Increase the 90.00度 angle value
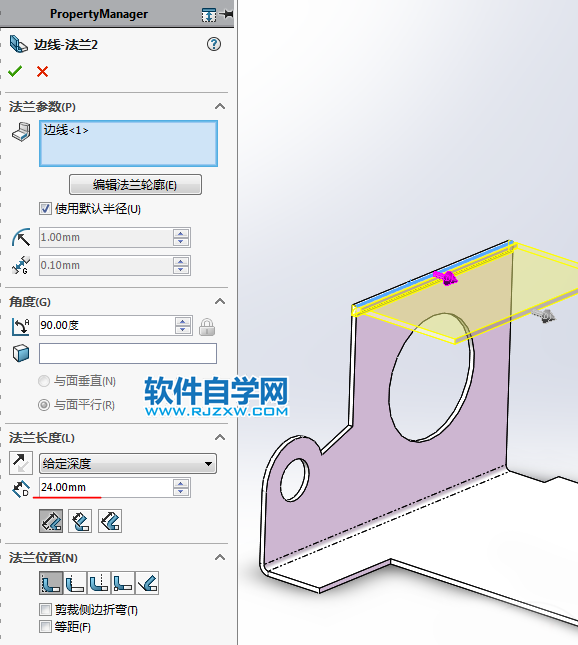The width and height of the screenshot is (578, 645). point(183,321)
